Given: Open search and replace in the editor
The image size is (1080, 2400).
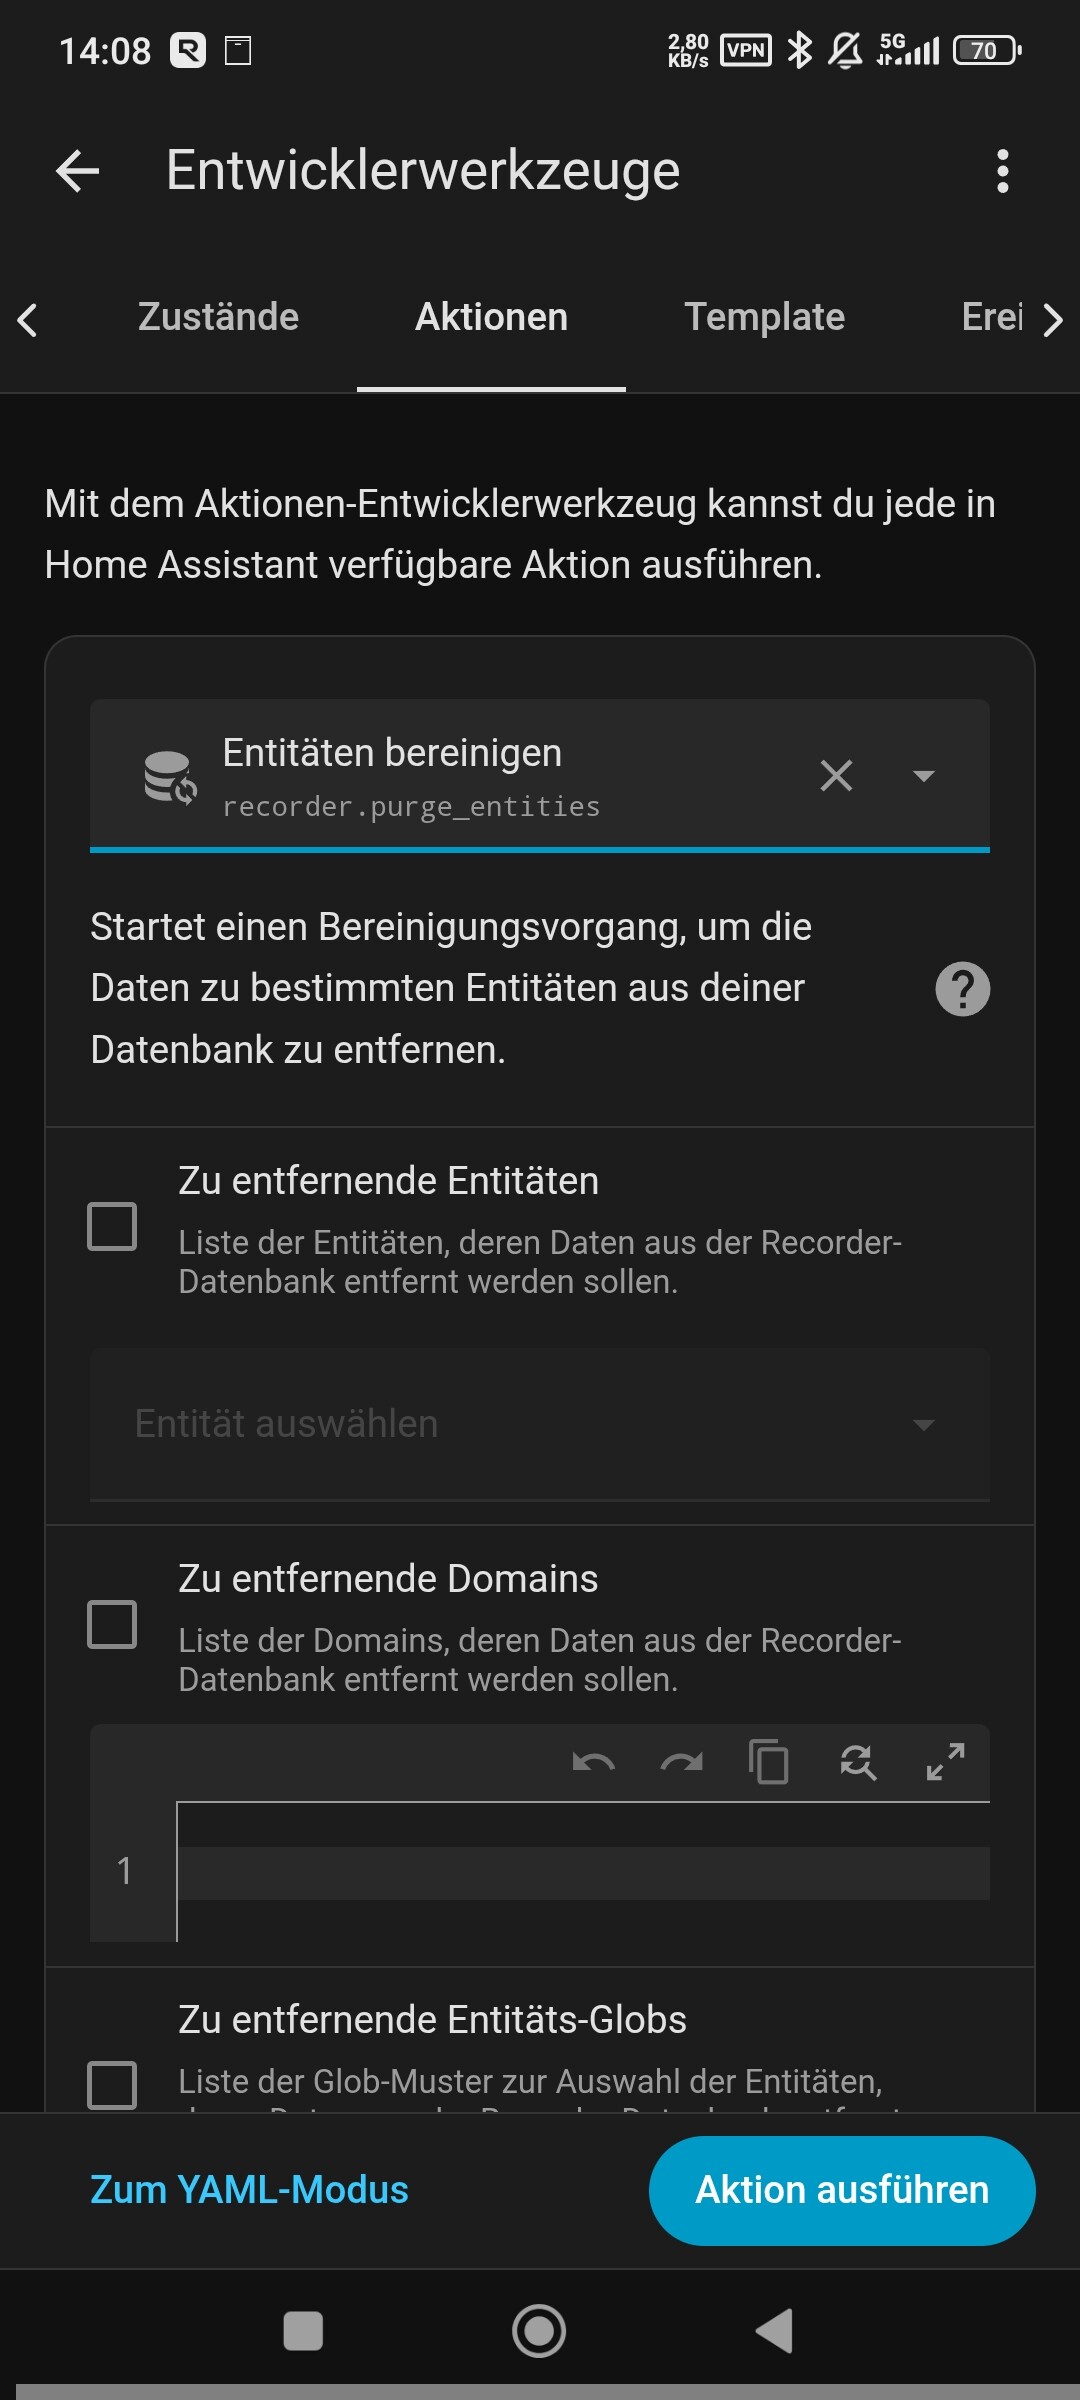Looking at the screenshot, I should click(857, 1761).
